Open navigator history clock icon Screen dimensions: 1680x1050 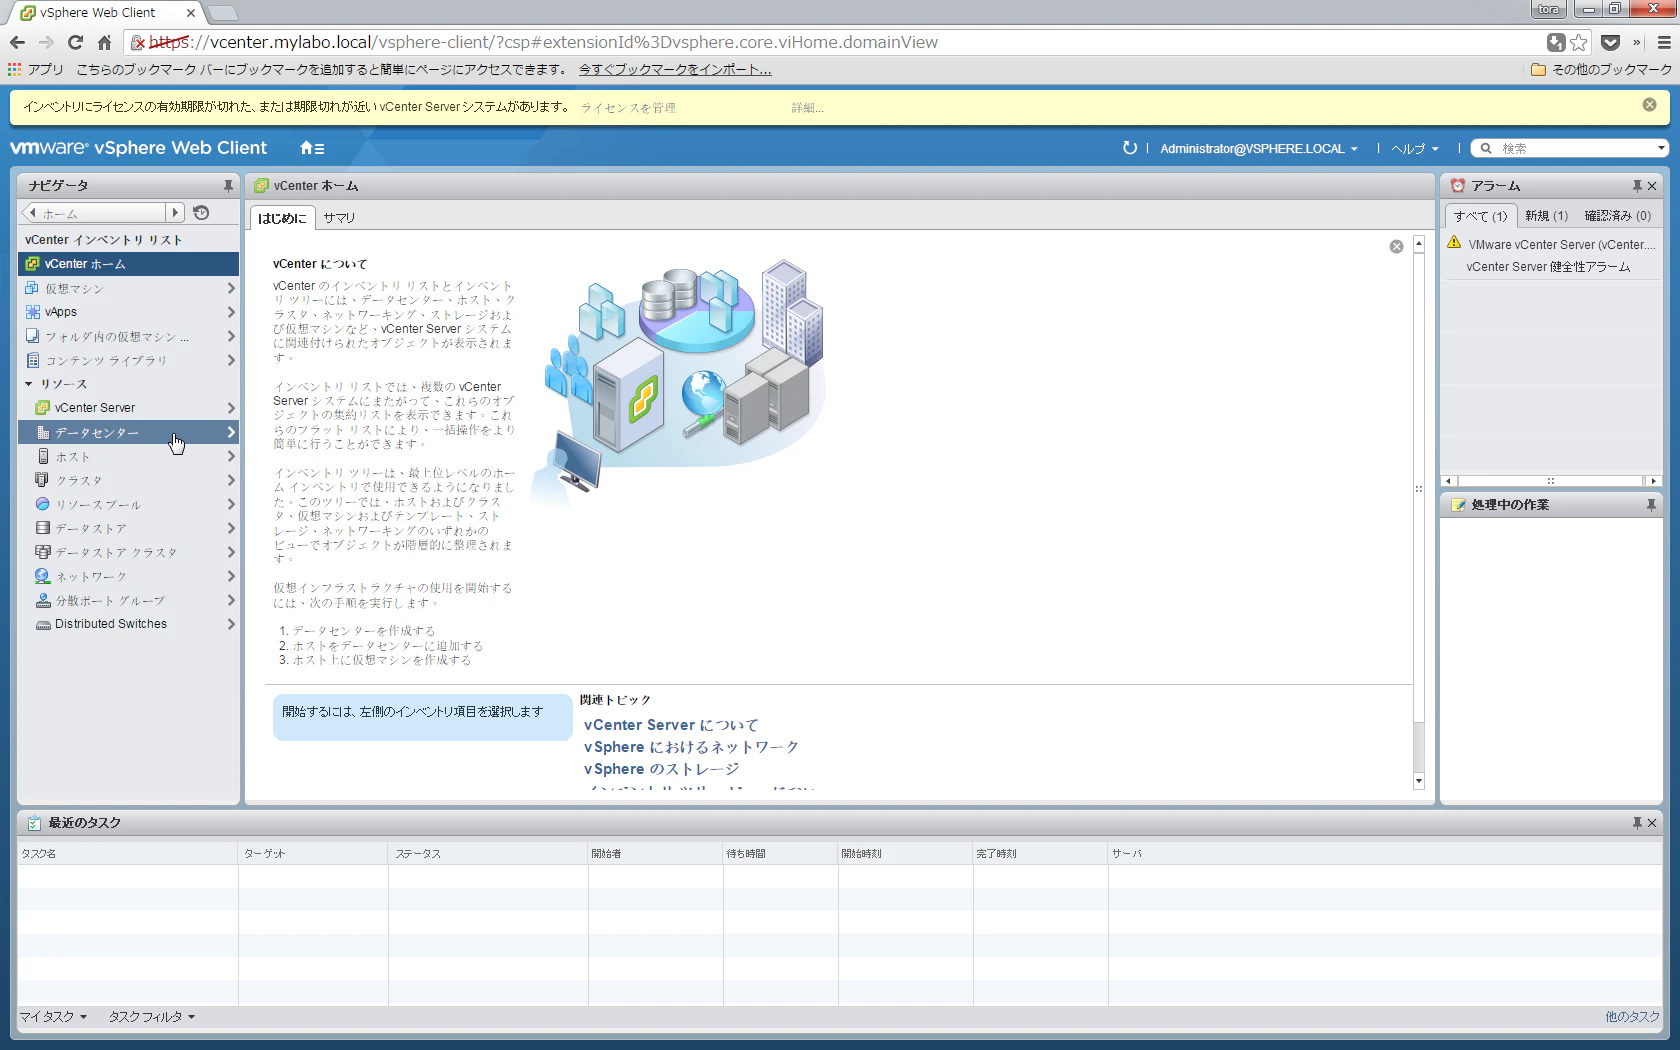(201, 213)
